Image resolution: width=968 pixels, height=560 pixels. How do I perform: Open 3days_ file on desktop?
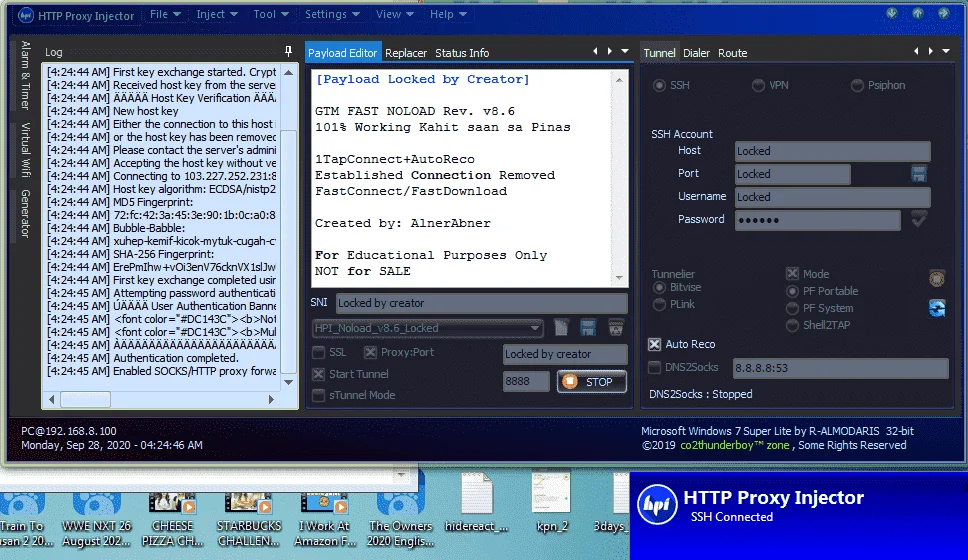[x=611, y=504]
